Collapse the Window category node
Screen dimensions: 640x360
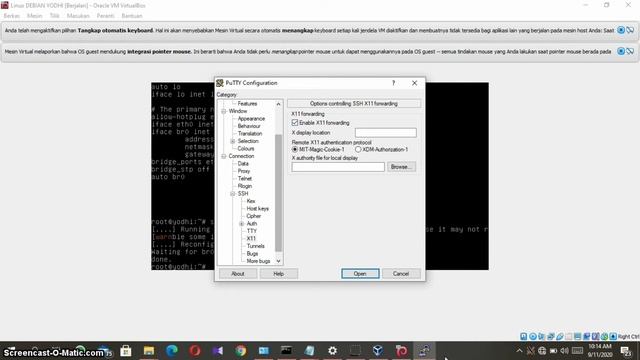pos(224,111)
